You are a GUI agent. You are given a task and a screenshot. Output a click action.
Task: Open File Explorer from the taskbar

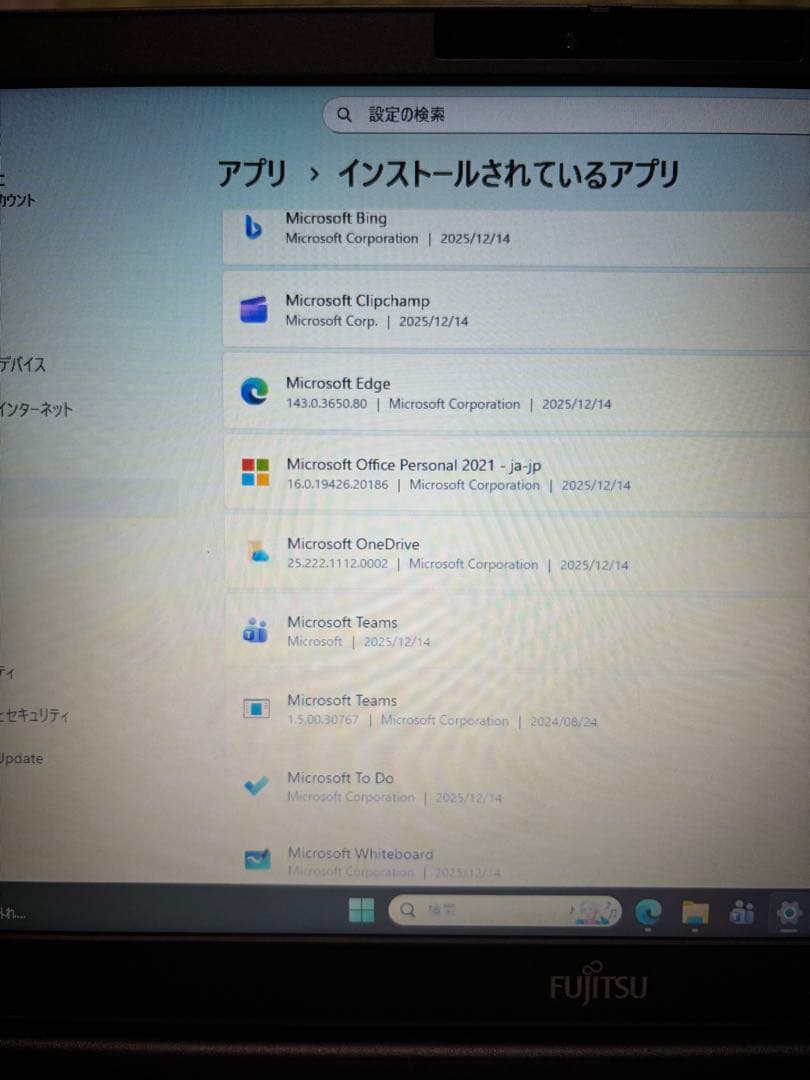[x=697, y=911]
